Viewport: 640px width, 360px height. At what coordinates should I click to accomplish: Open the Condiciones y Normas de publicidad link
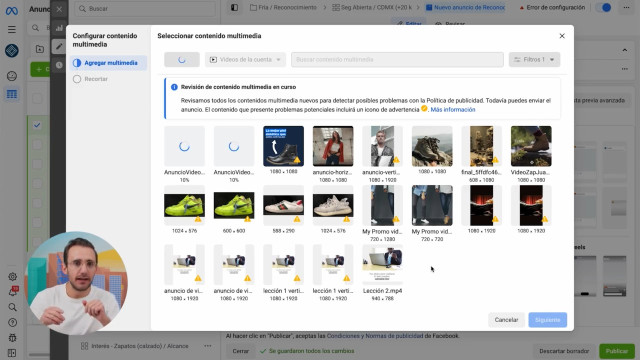click(375, 336)
